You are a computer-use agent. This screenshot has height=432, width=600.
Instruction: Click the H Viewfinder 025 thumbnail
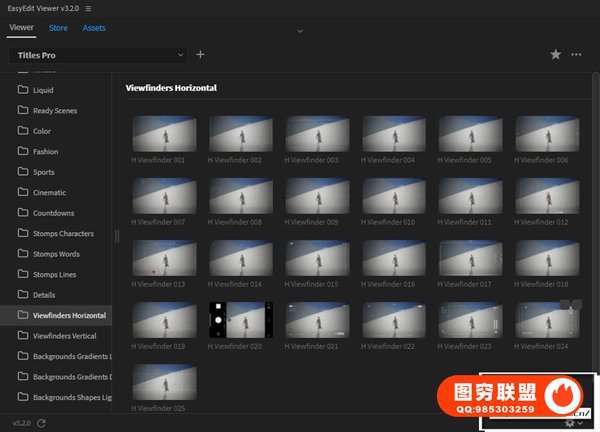coord(164,382)
